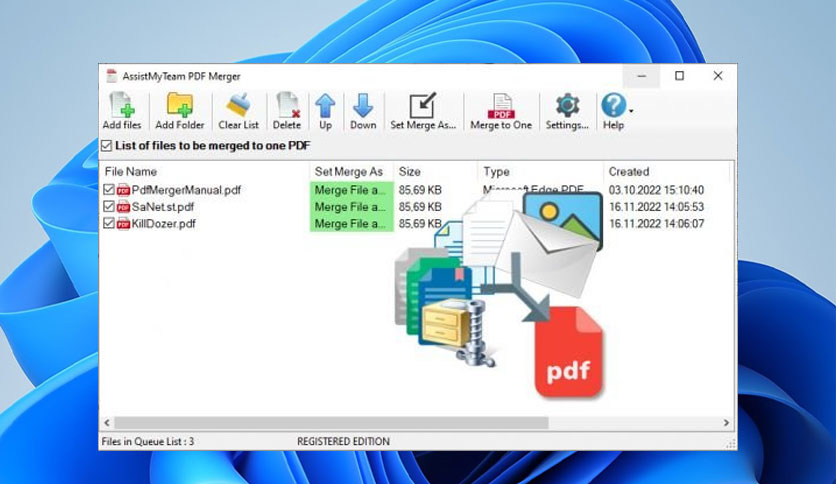Click PDF icon beside KillDozer.pdf
The image size is (836, 484).
[123, 223]
